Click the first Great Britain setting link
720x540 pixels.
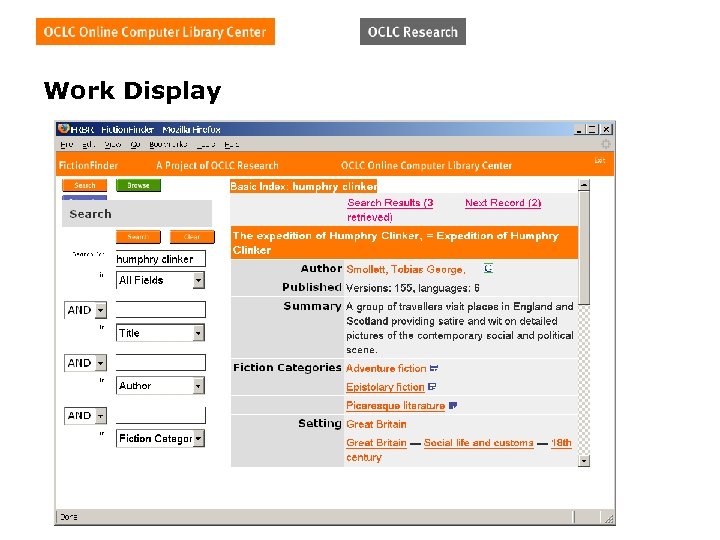click(376, 424)
